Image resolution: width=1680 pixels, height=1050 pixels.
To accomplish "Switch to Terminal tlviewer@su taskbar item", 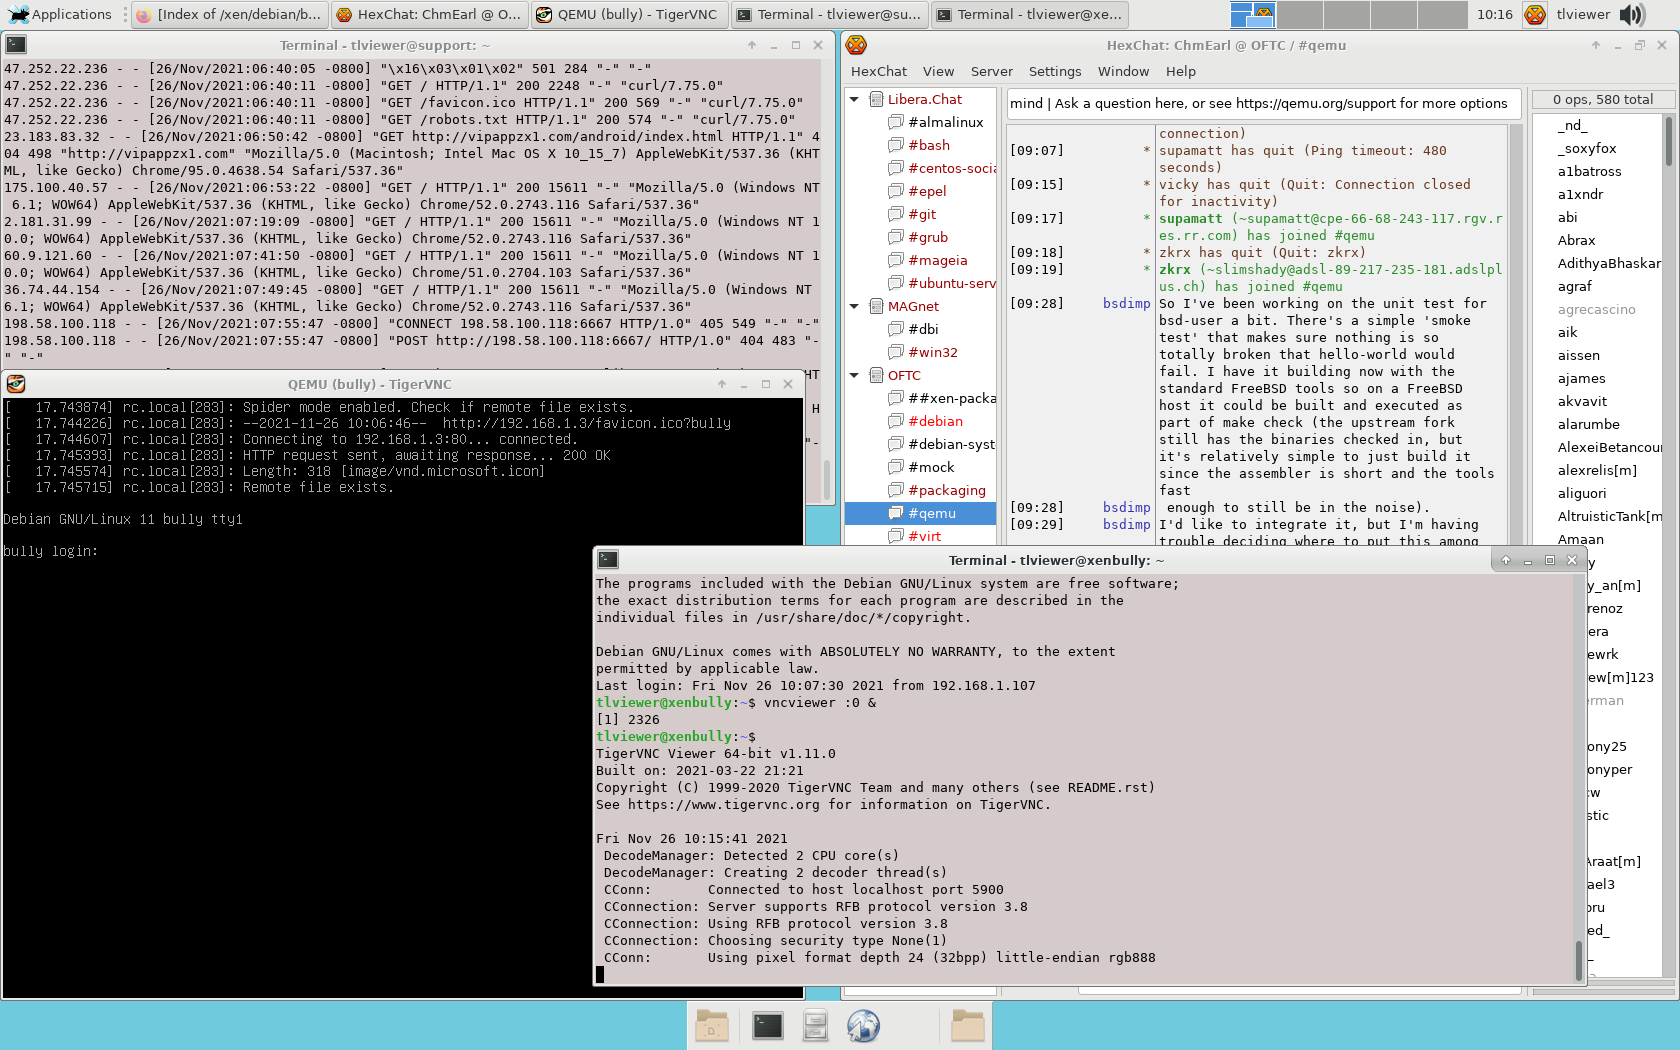I will pyautogui.click(x=828, y=14).
